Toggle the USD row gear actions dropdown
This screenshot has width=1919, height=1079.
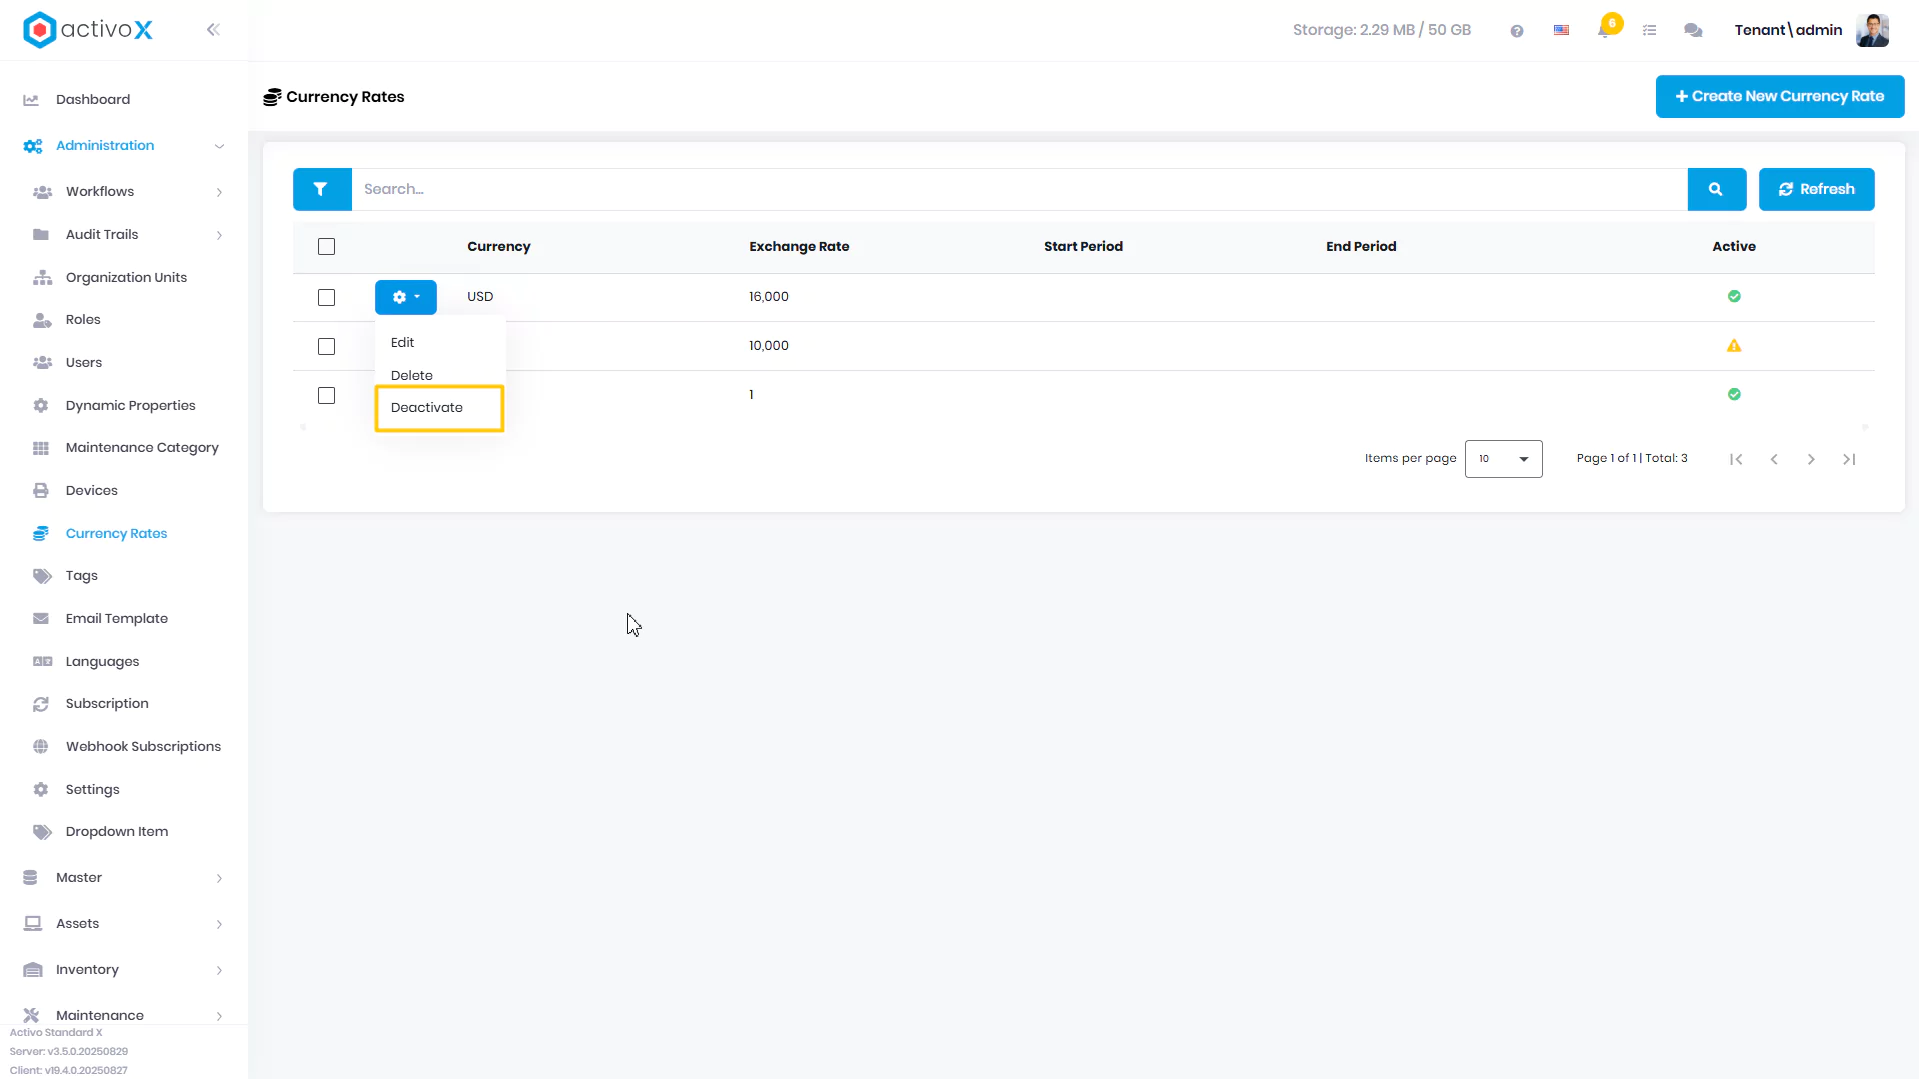pos(405,297)
